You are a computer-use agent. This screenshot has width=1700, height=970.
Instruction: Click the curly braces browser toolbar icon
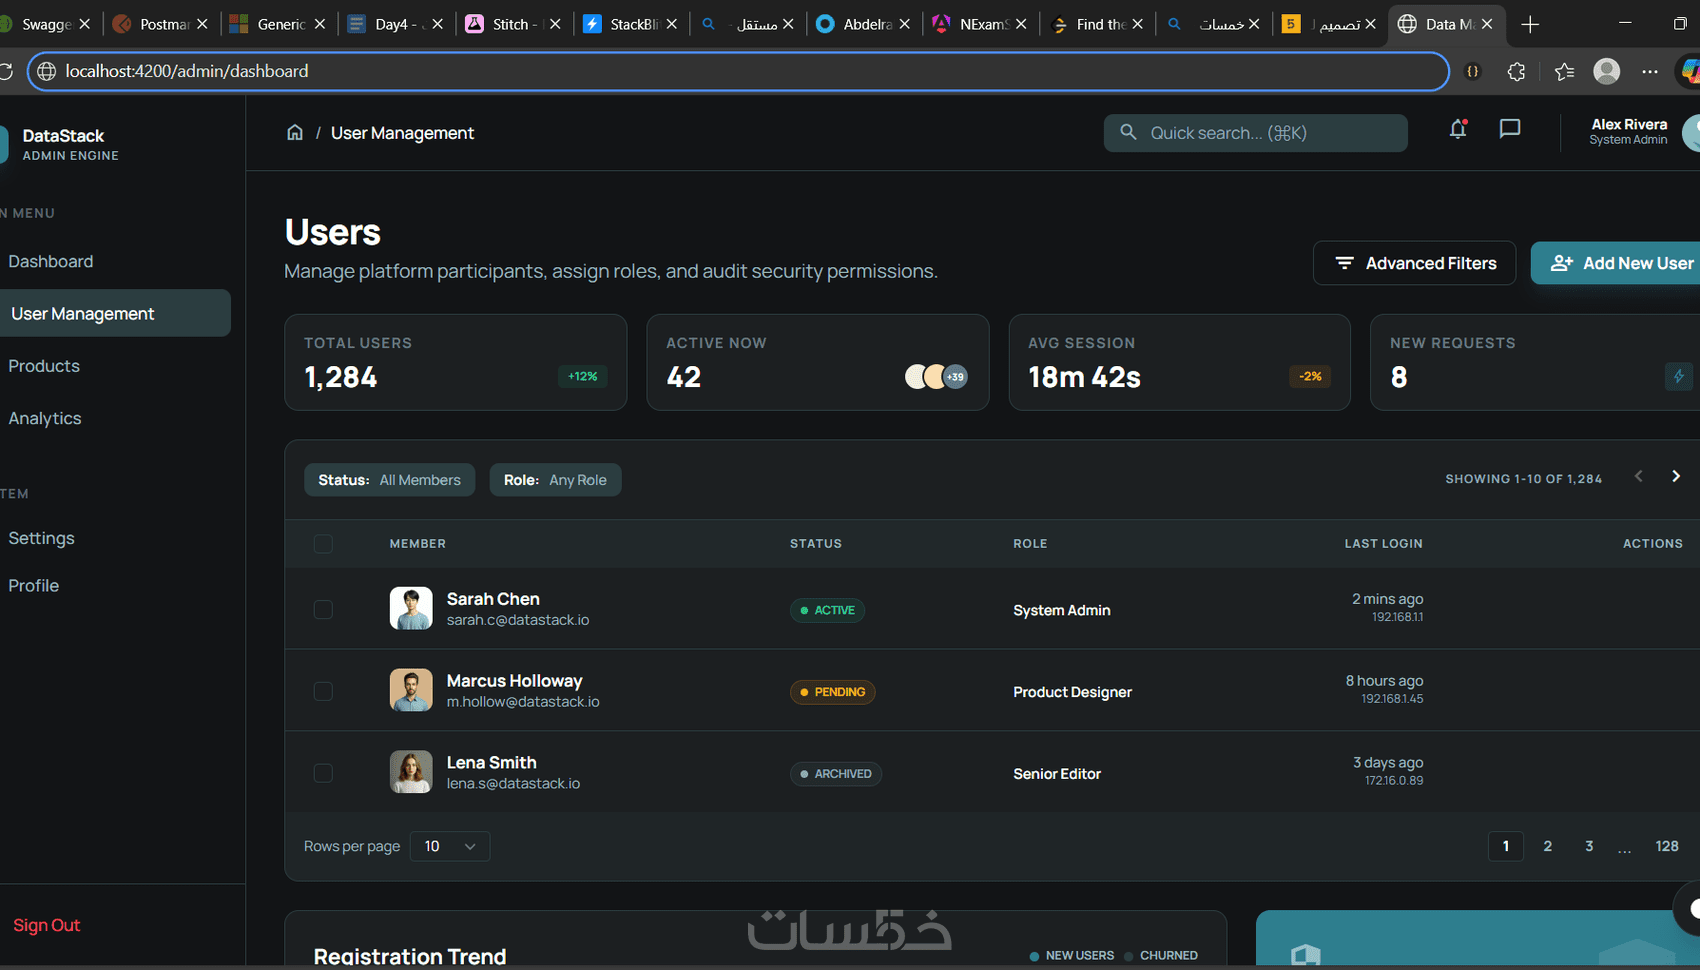1472,71
